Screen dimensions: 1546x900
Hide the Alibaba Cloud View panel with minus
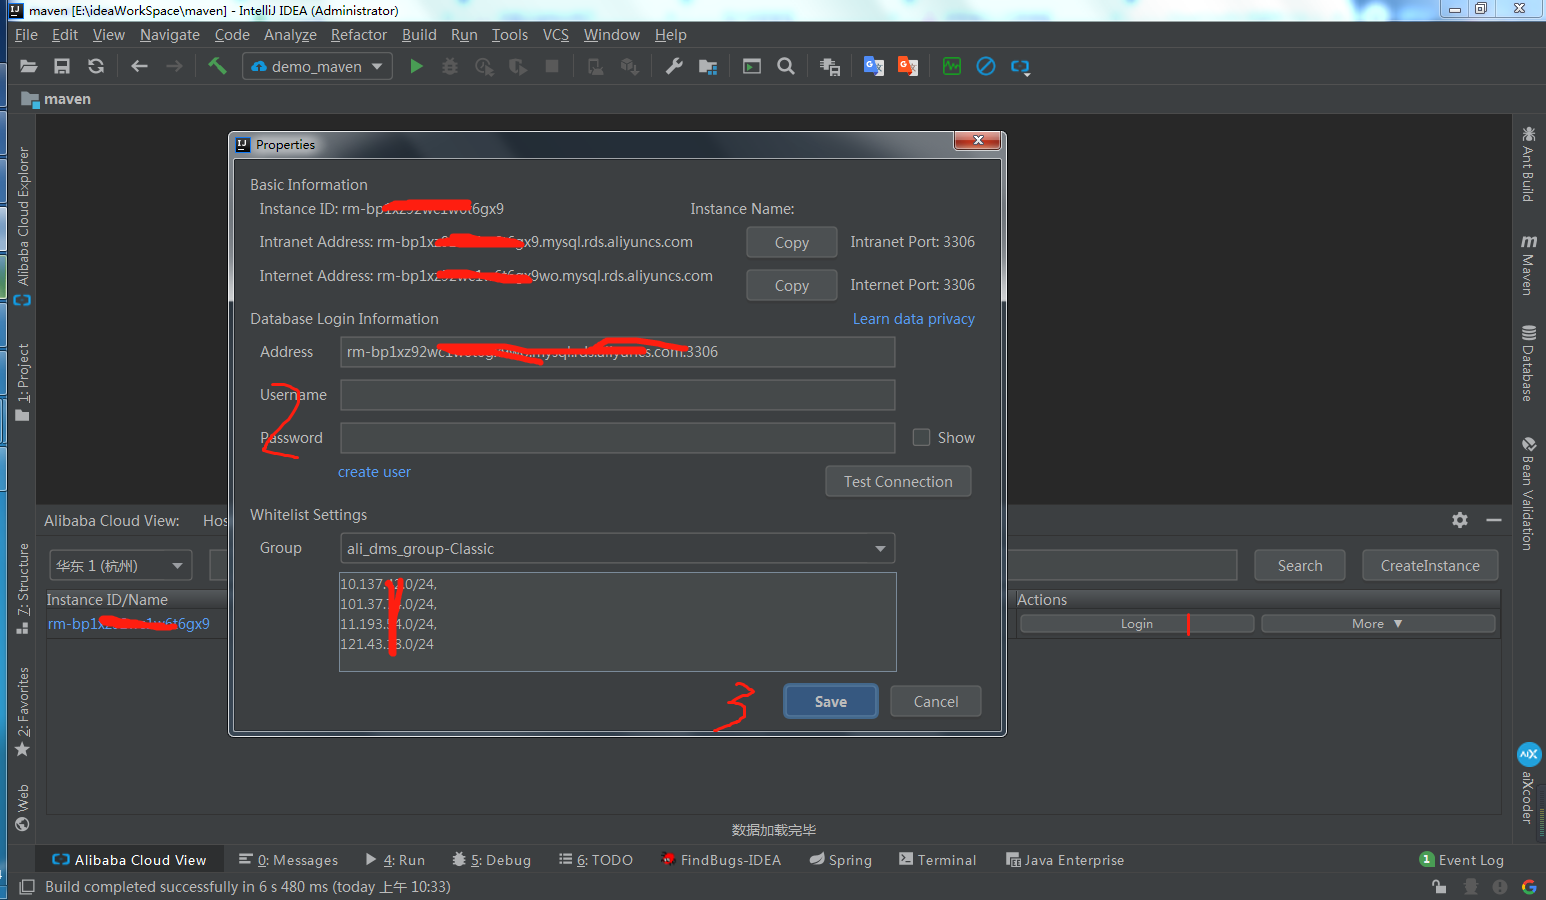point(1494,520)
